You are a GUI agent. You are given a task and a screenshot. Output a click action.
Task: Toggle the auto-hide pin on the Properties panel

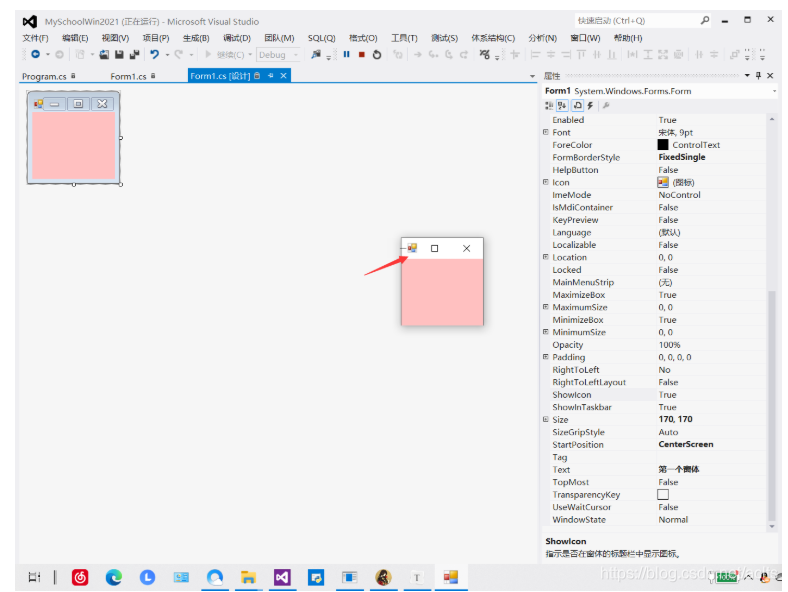point(758,75)
